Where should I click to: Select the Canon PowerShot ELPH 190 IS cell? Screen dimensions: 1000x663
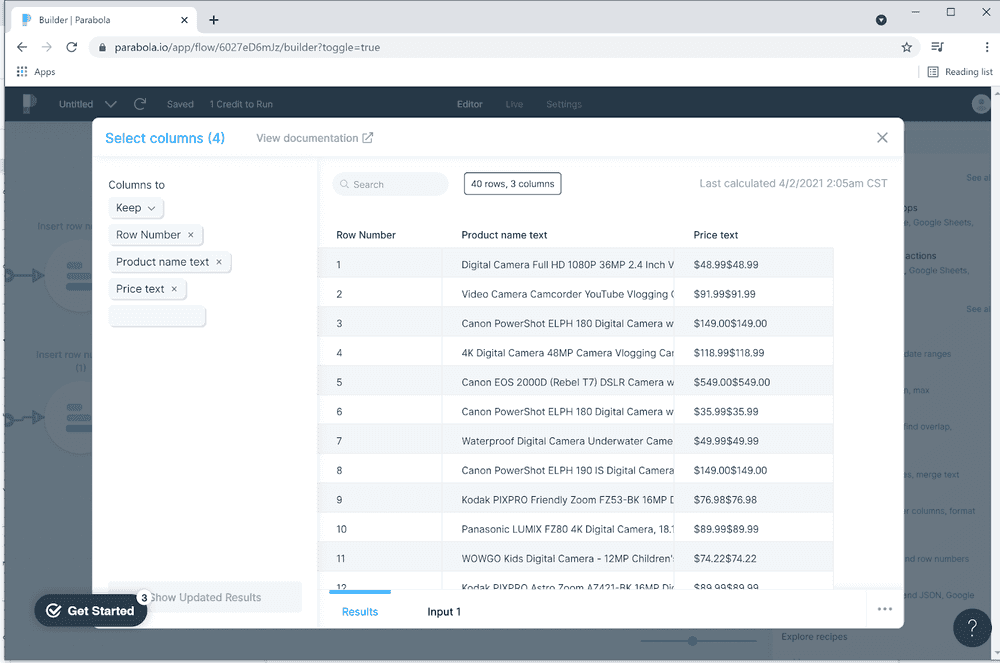tap(558, 470)
